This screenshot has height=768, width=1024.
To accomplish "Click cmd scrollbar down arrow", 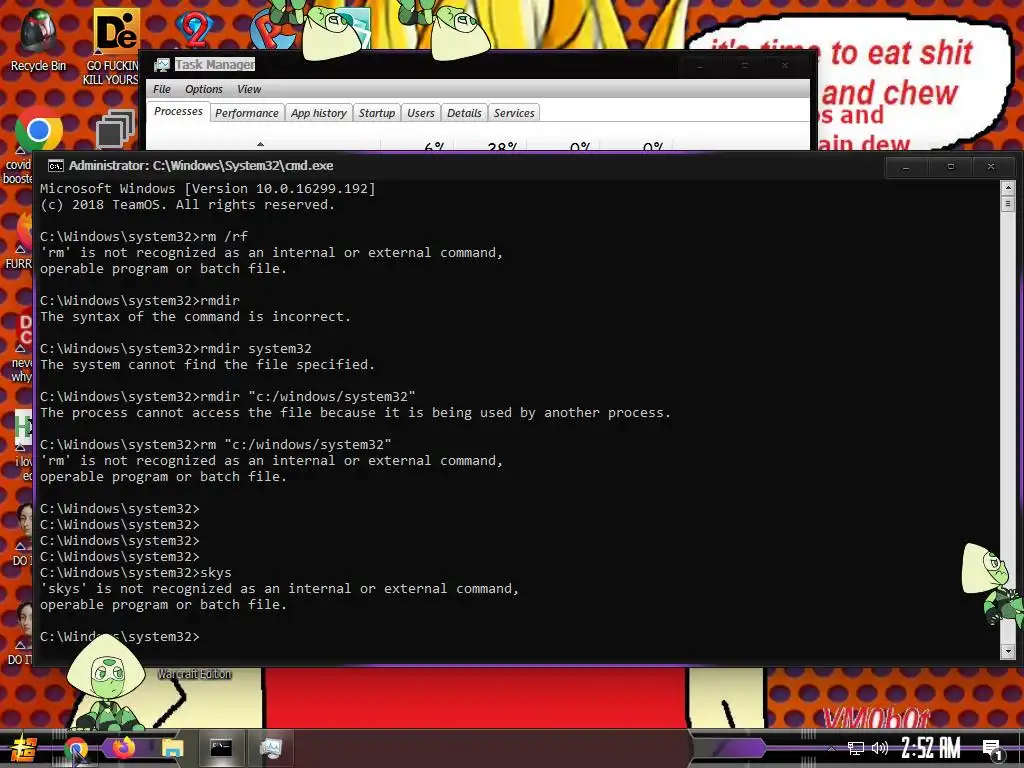I will [x=1008, y=651].
